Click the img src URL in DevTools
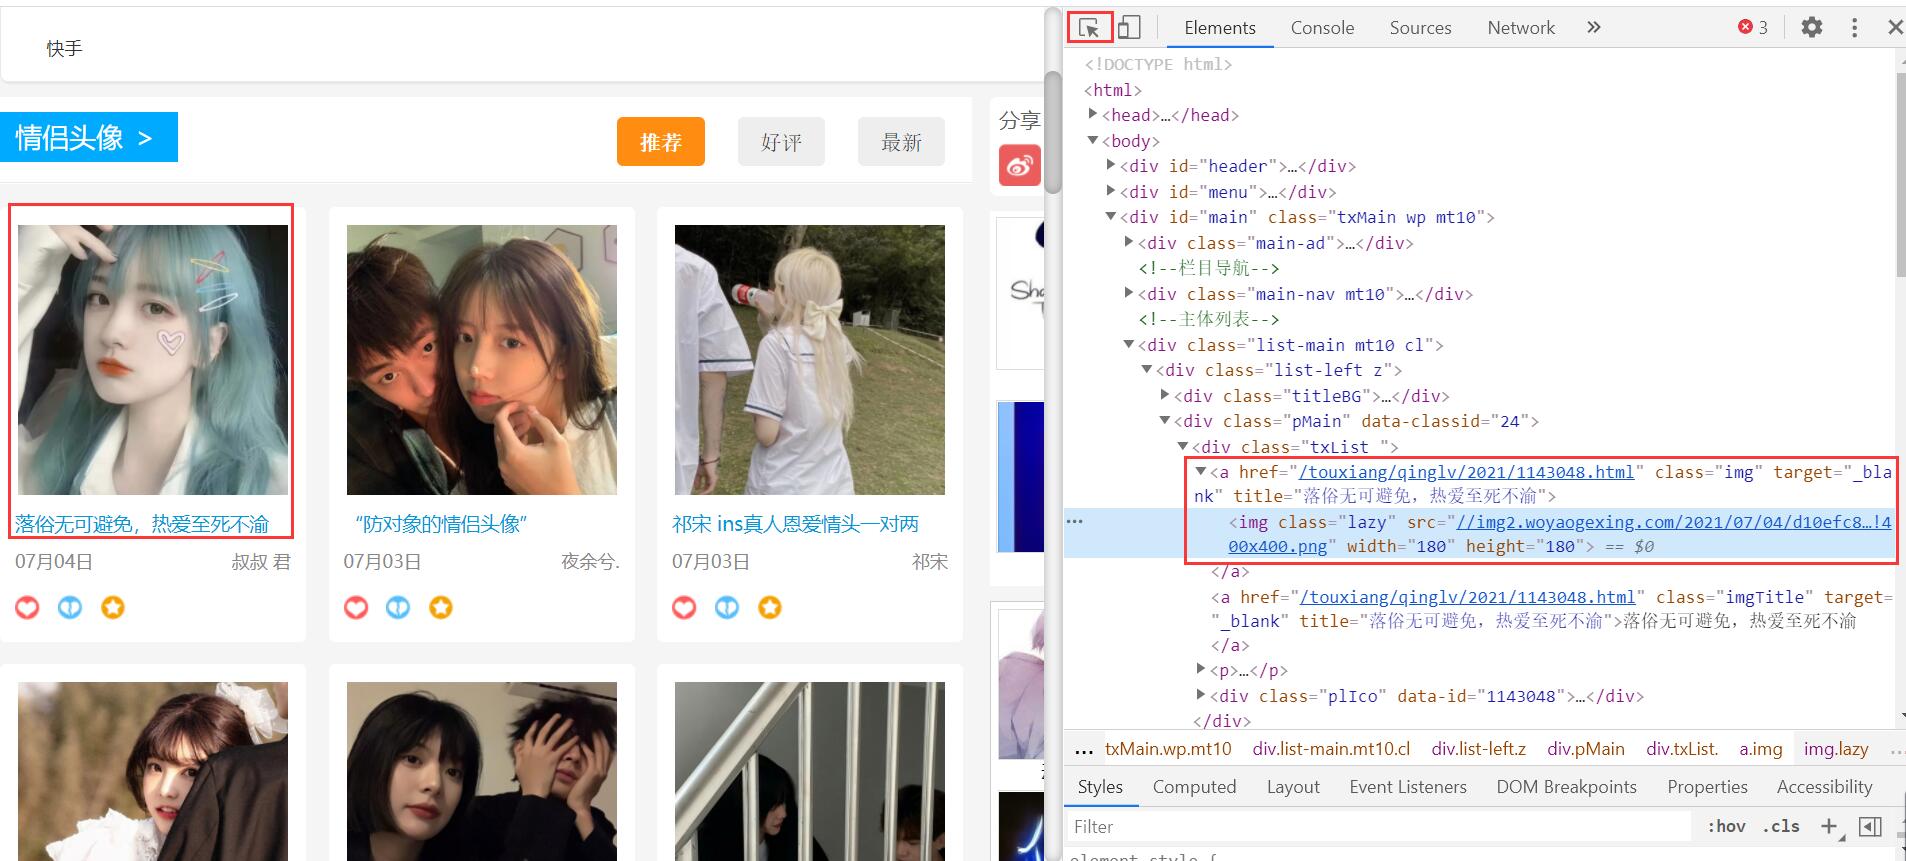Image resolution: width=1906 pixels, height=861 pixels. coord(1674,521)
